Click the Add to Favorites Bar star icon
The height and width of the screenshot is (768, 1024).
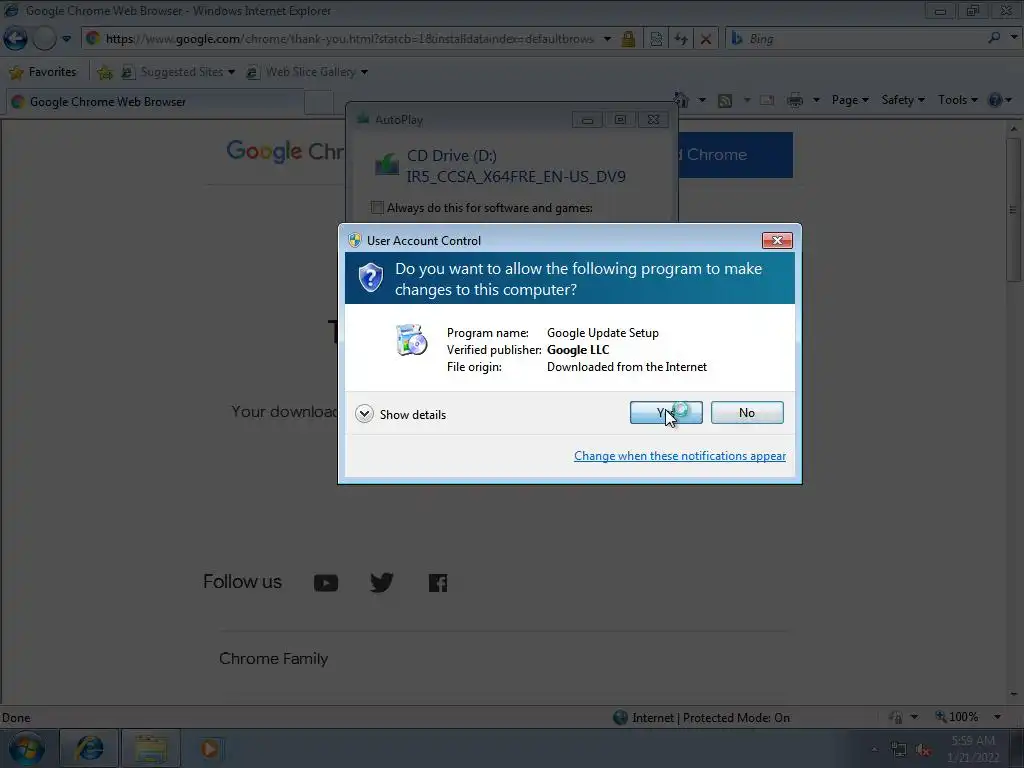104,72
